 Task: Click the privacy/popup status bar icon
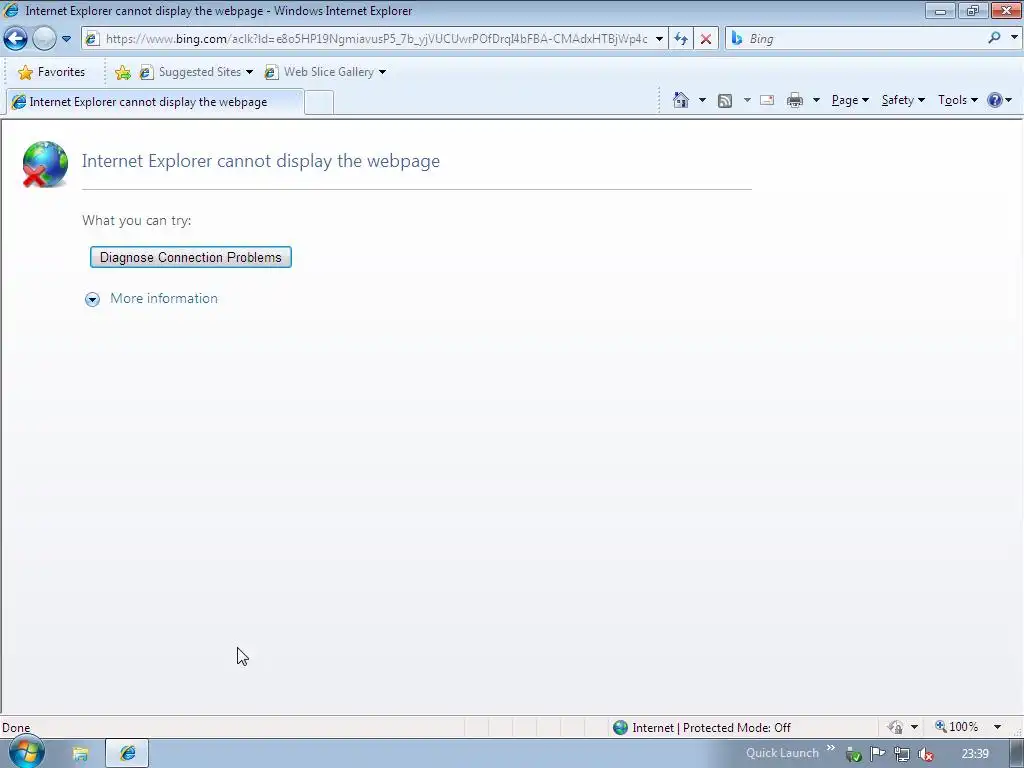896,727
